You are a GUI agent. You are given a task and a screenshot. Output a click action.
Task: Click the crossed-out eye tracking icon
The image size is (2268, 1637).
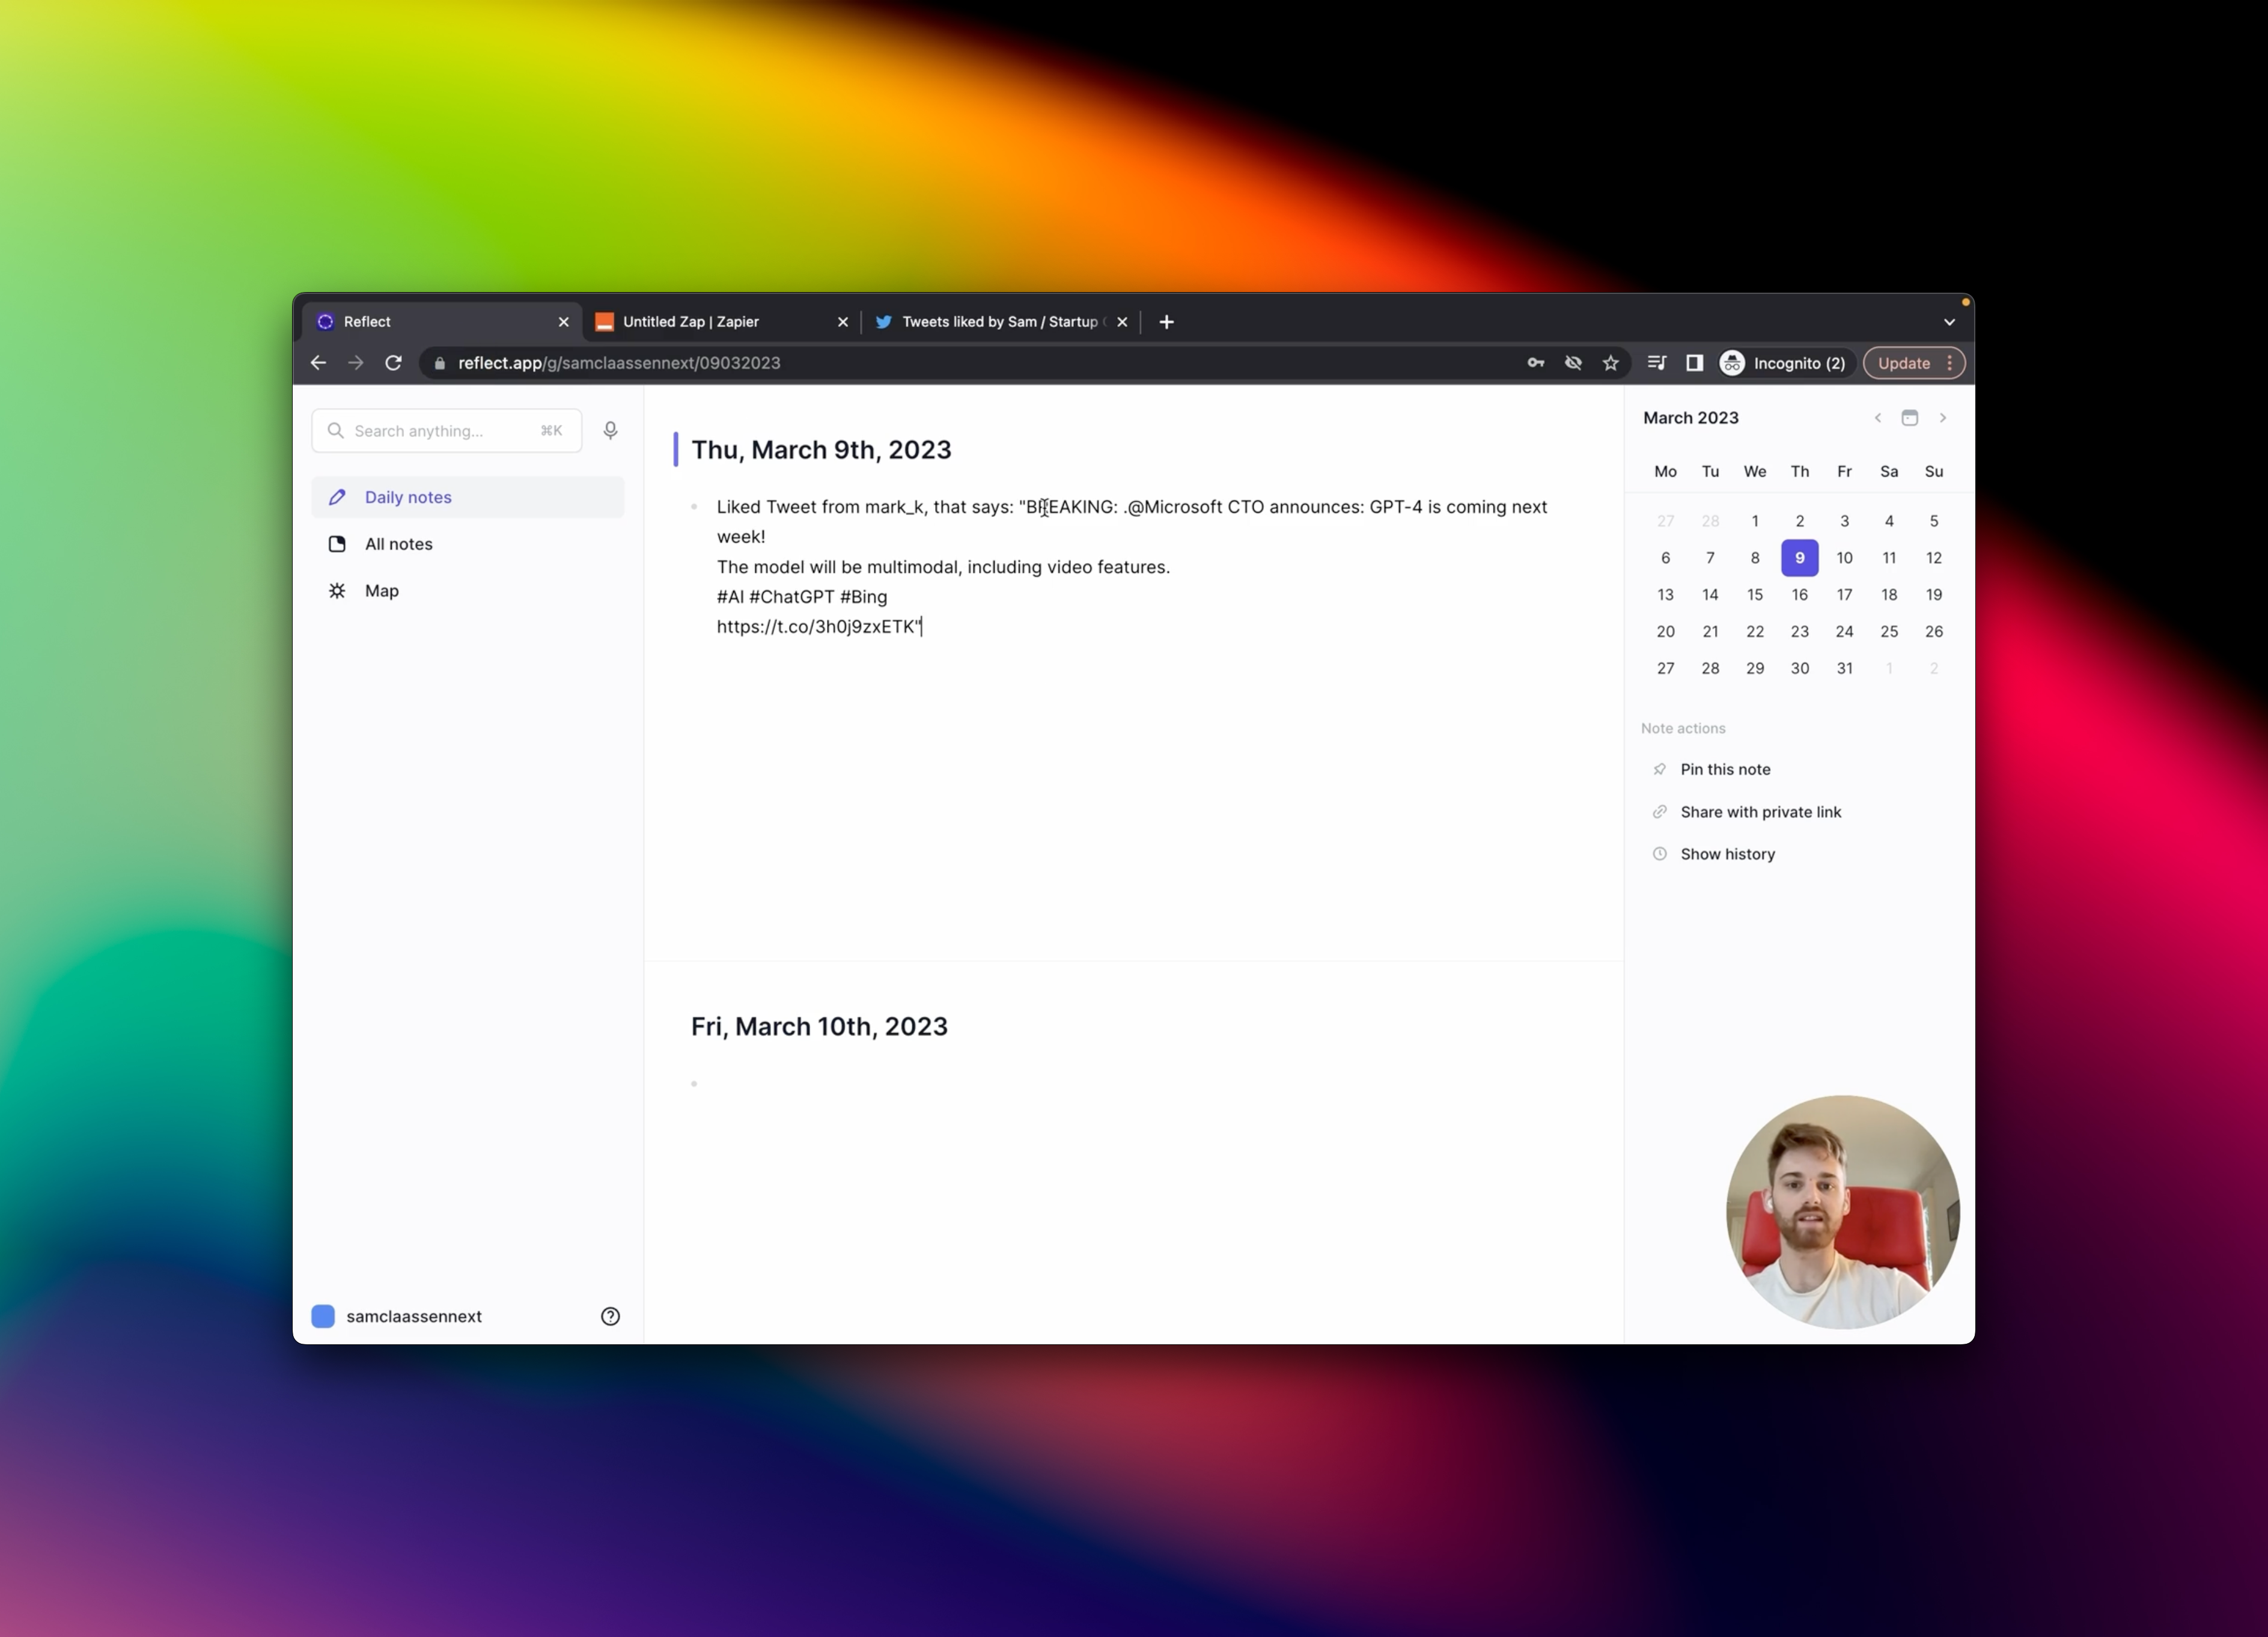tap(1573, 363)
